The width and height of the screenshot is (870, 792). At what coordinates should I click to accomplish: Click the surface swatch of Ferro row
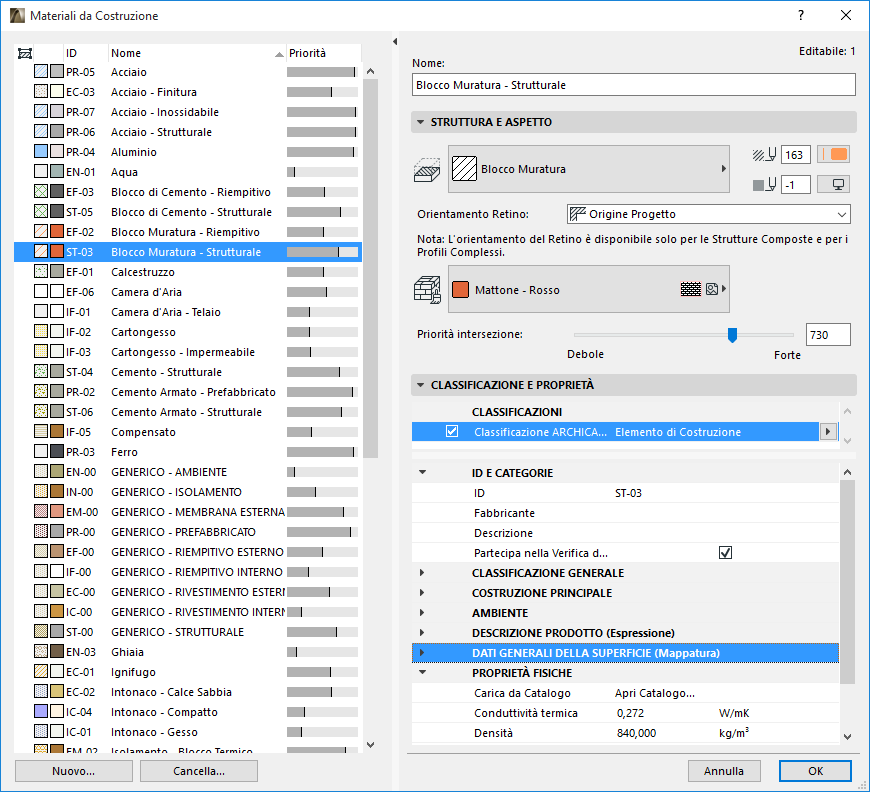click(x=57, y=451)
